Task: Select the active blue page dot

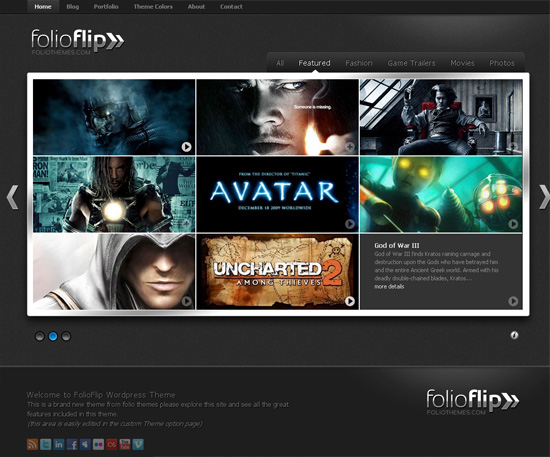Action: pos(53,336)
